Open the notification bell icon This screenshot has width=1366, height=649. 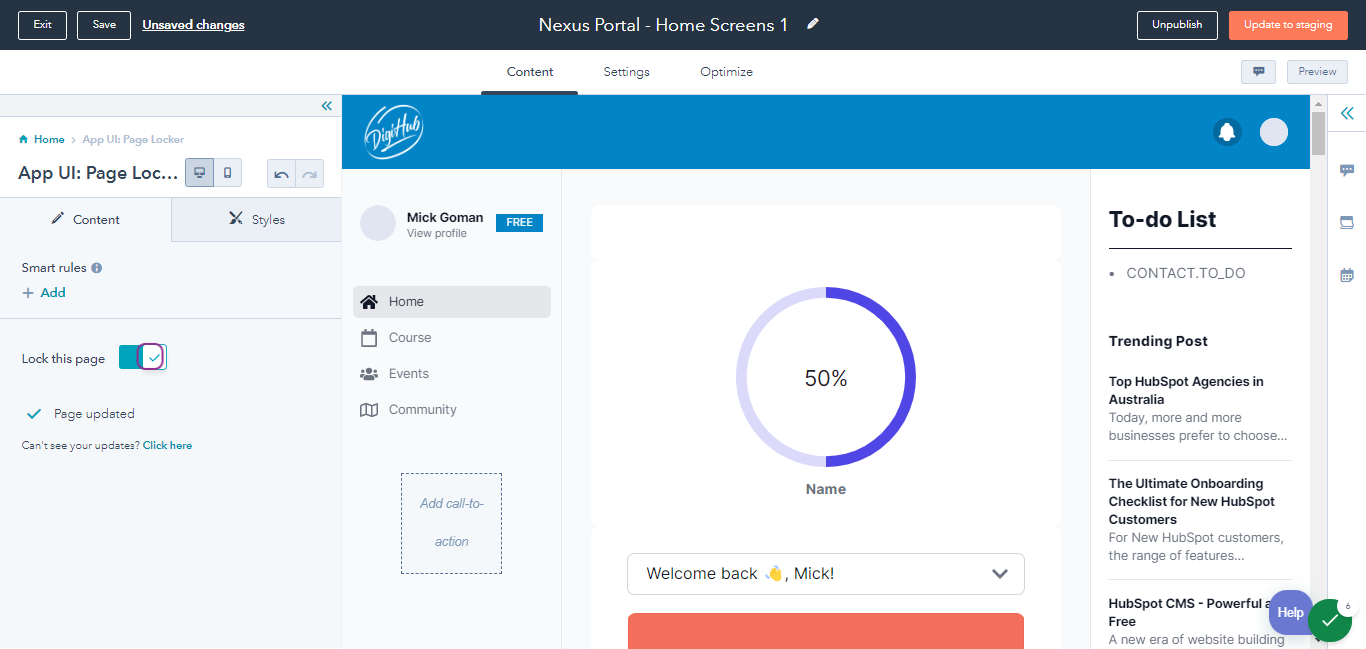[1227, 132]
